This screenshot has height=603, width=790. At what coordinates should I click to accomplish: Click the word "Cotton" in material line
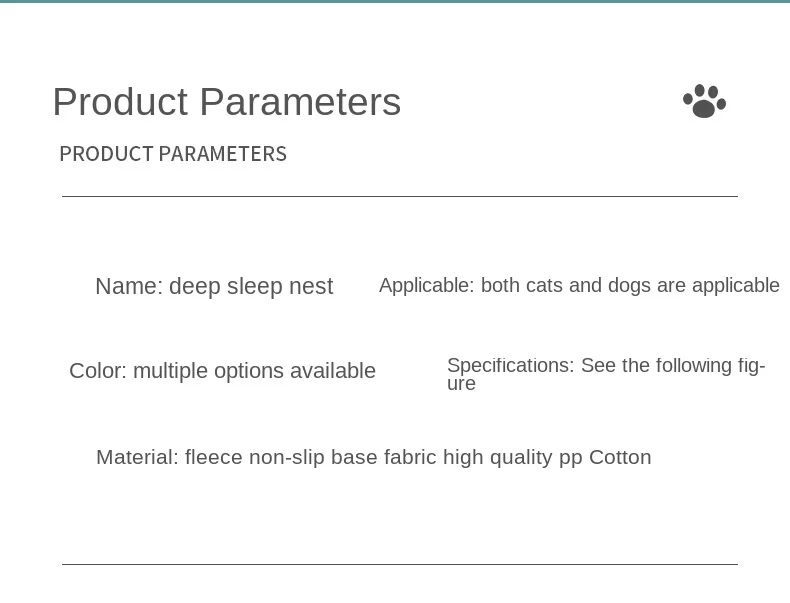[620, 457]
